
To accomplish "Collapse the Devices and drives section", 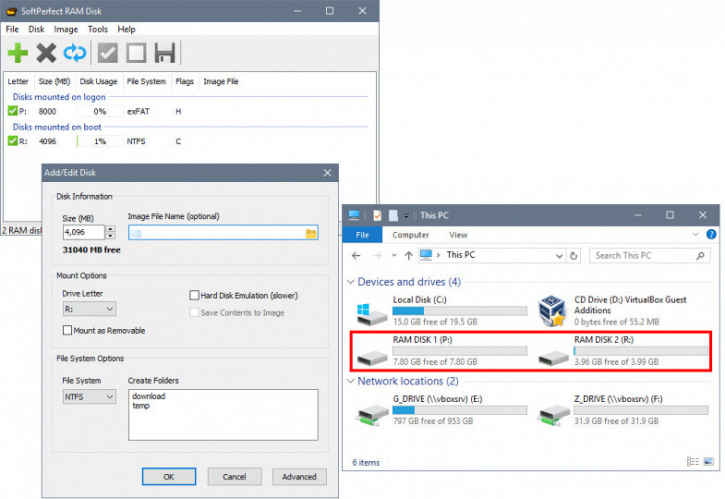I will [x=350, y=282].
